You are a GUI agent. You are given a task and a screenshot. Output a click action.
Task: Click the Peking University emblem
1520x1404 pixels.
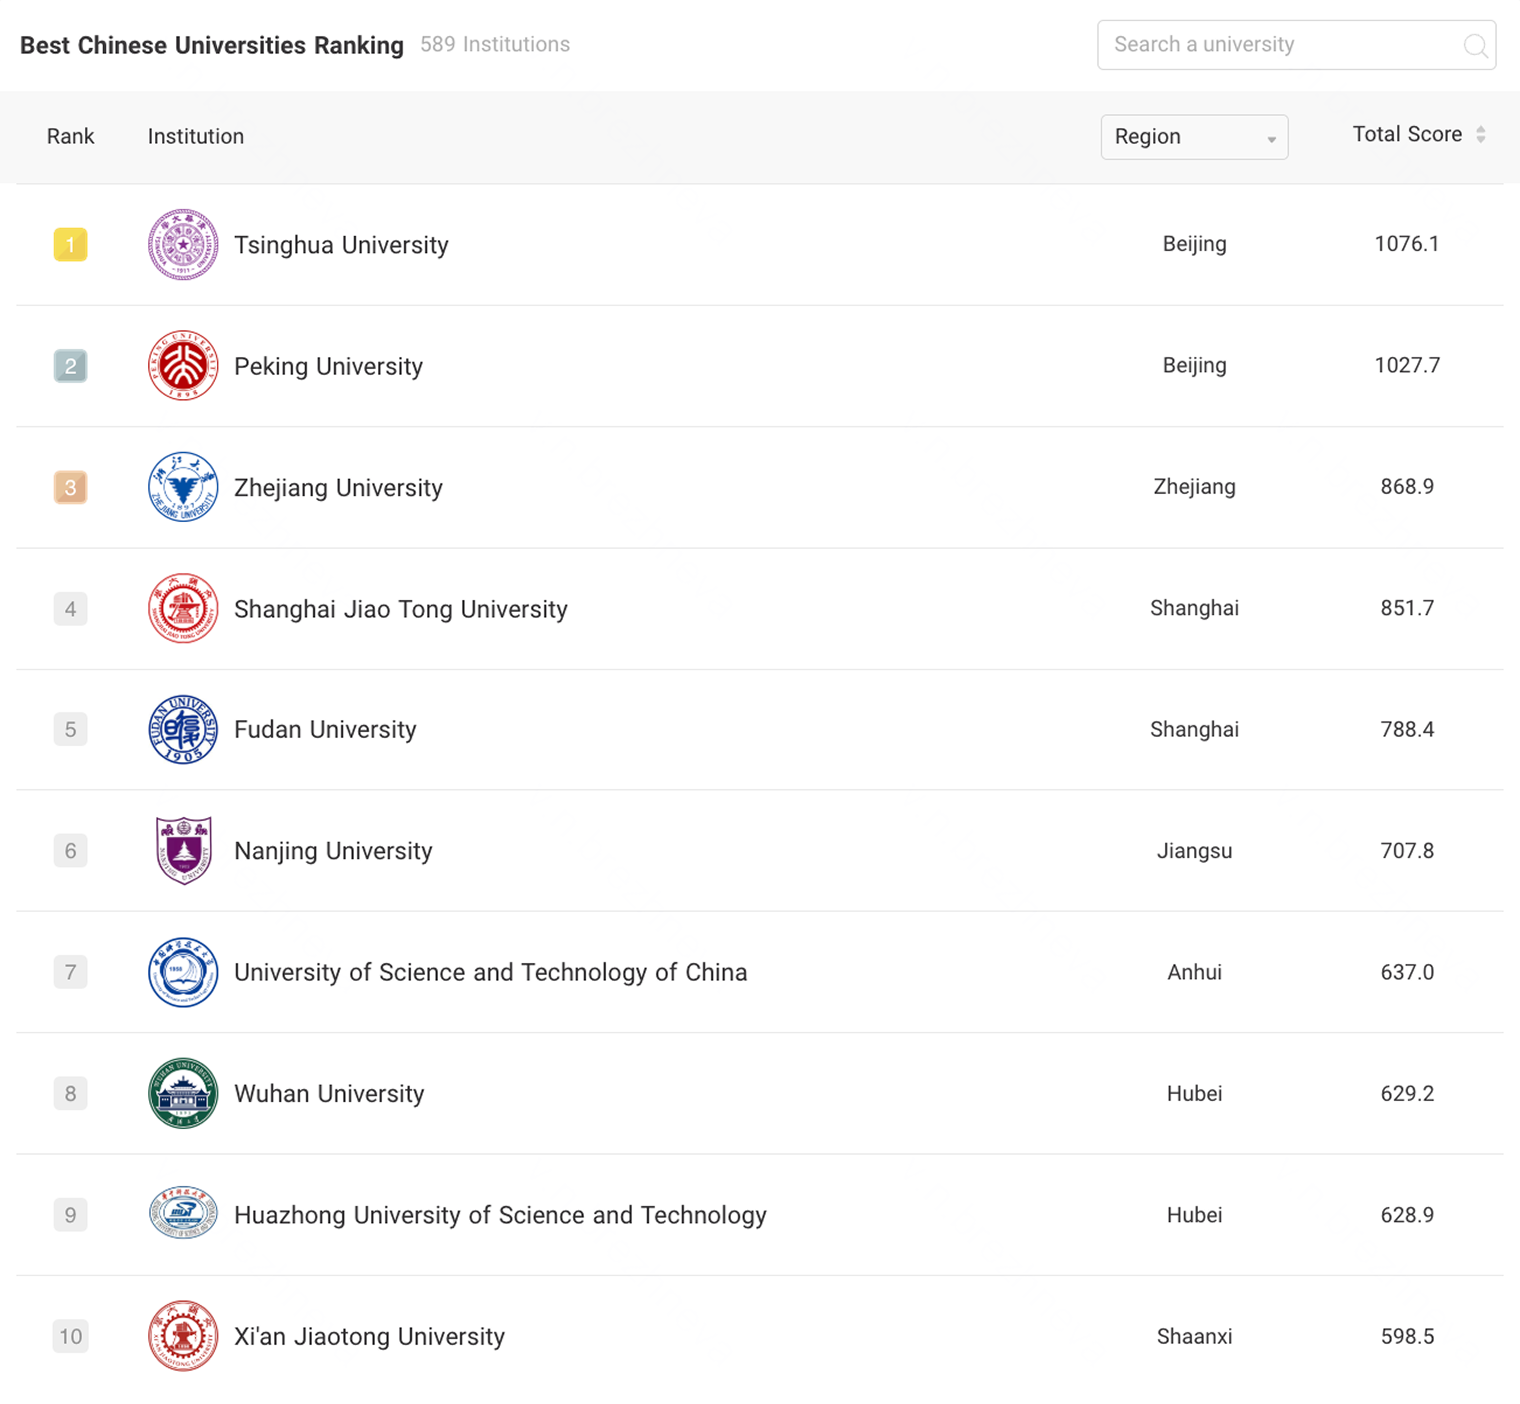pyautogui.click(x=183, y=366)
